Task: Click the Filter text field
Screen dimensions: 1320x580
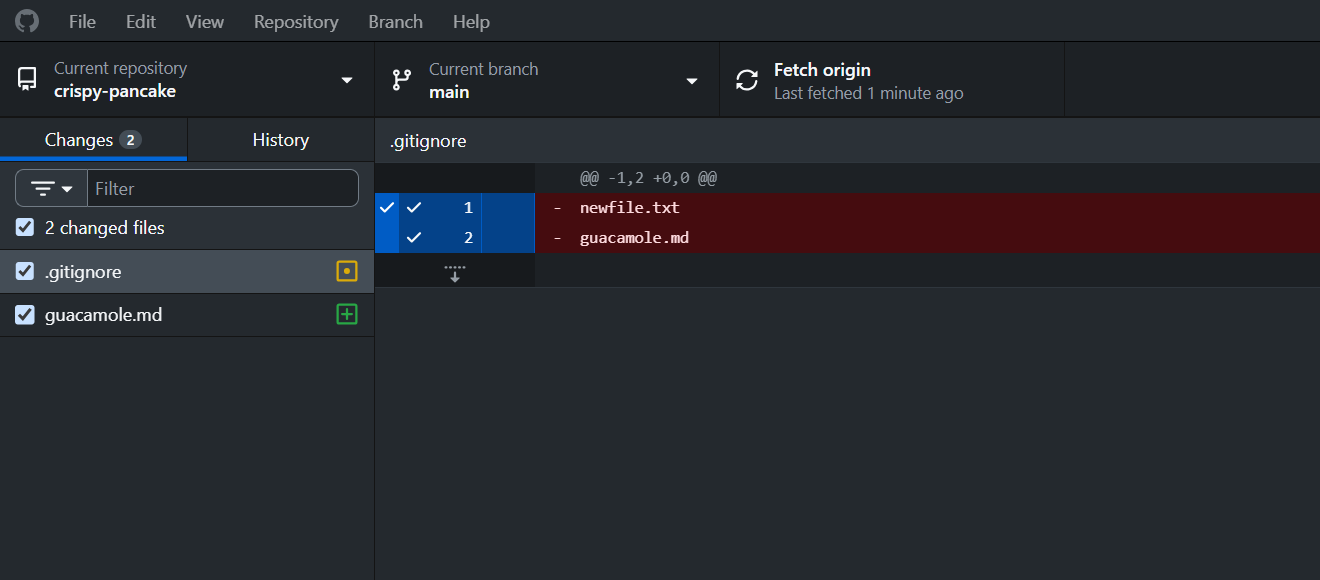Action: coord(223,188)
